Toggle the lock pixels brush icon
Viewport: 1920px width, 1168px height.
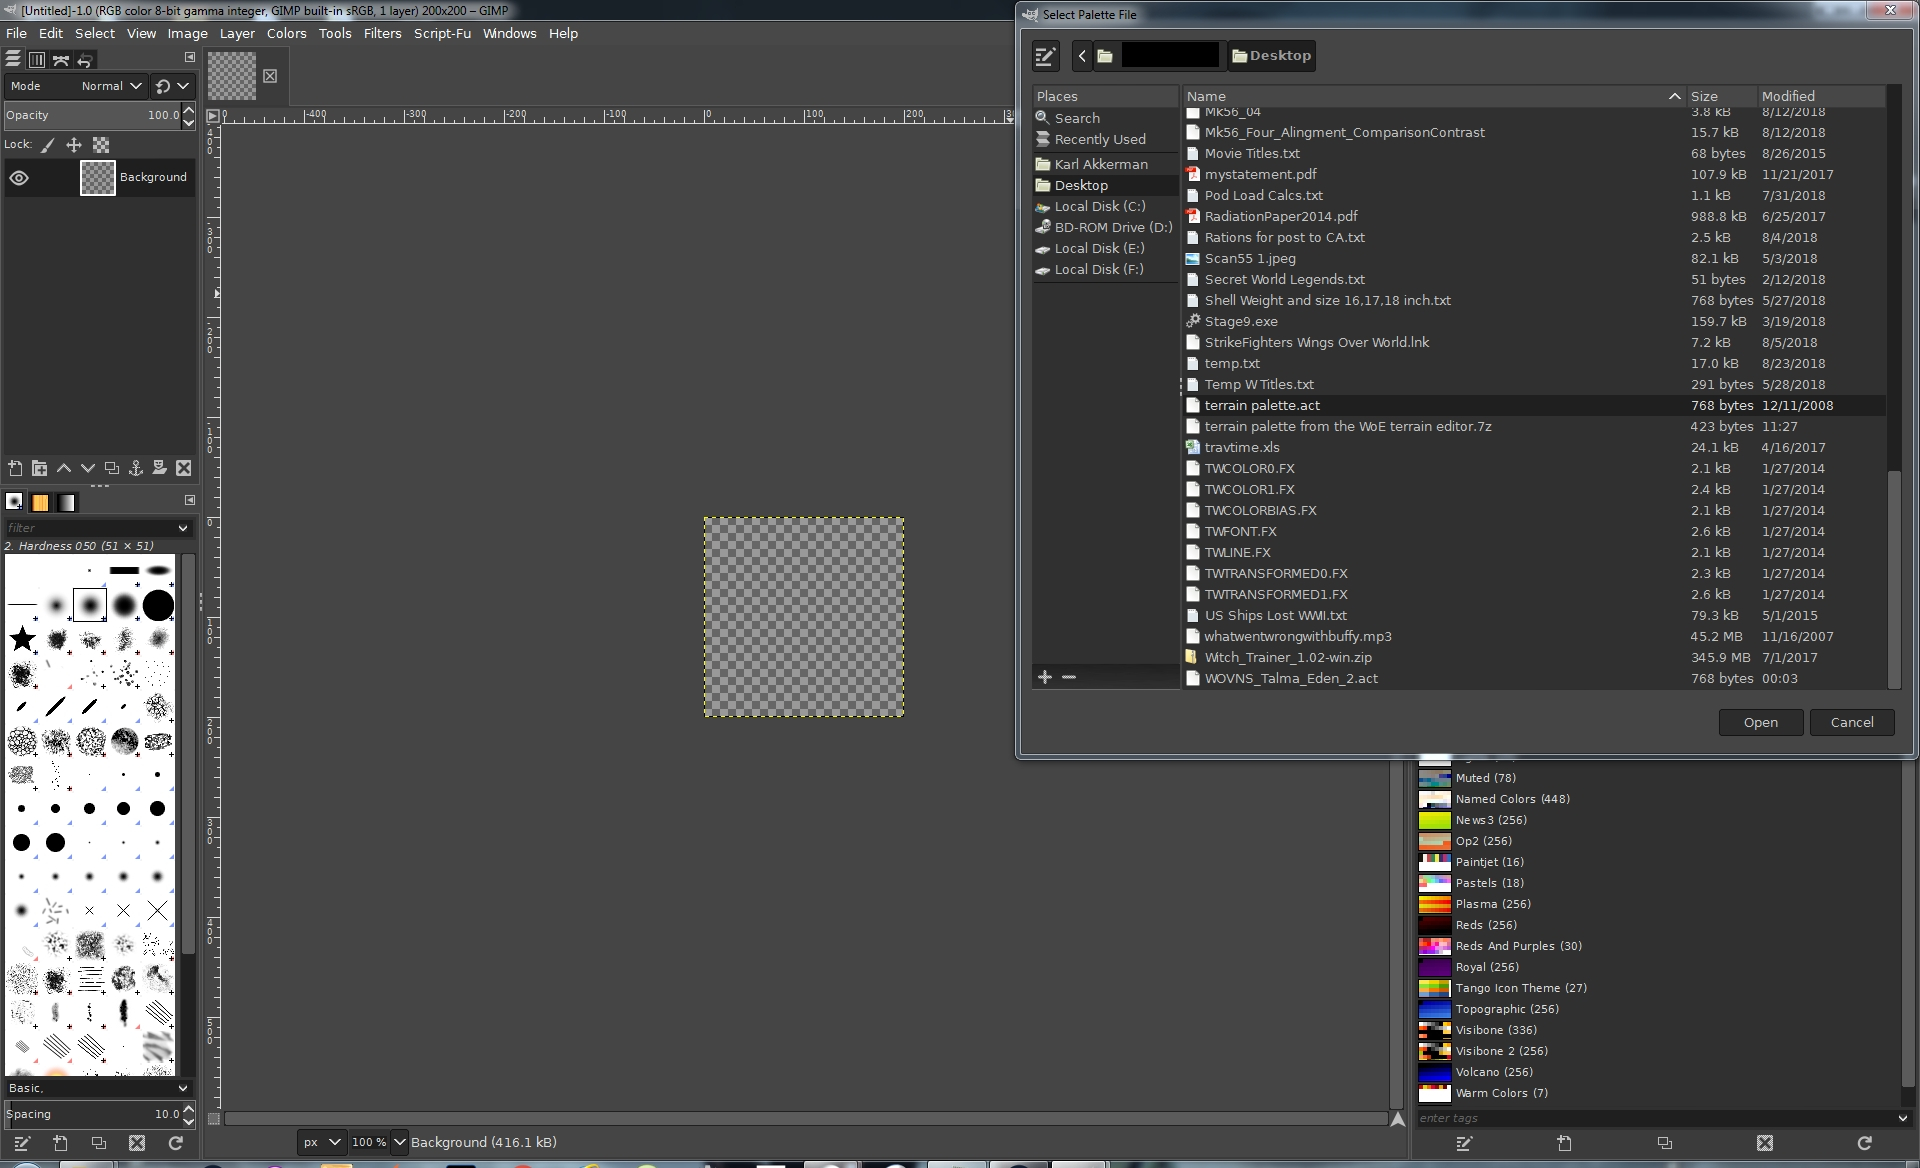[x=47, y=145]
